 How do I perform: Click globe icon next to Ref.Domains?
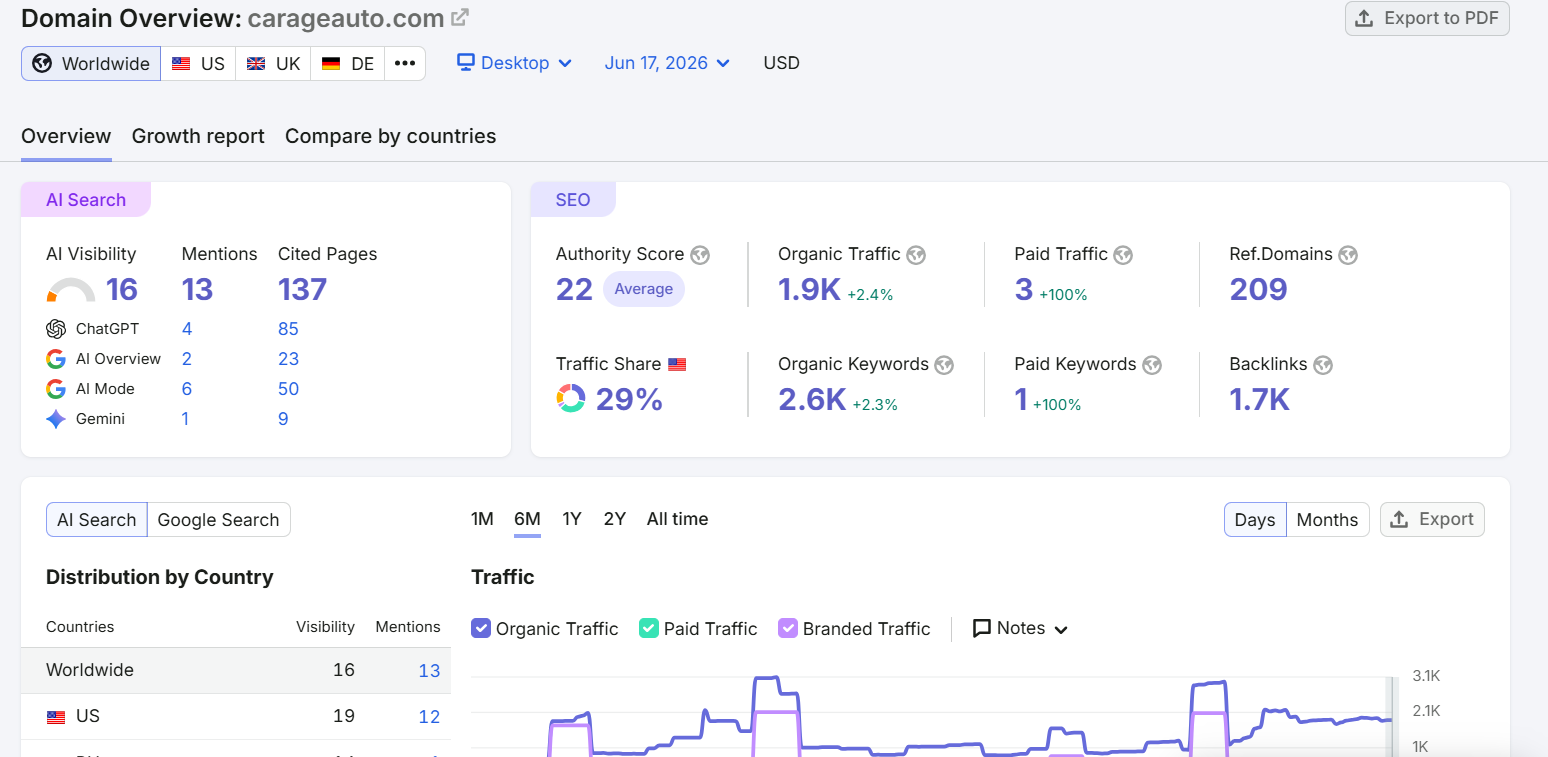tap(1348, 255)
